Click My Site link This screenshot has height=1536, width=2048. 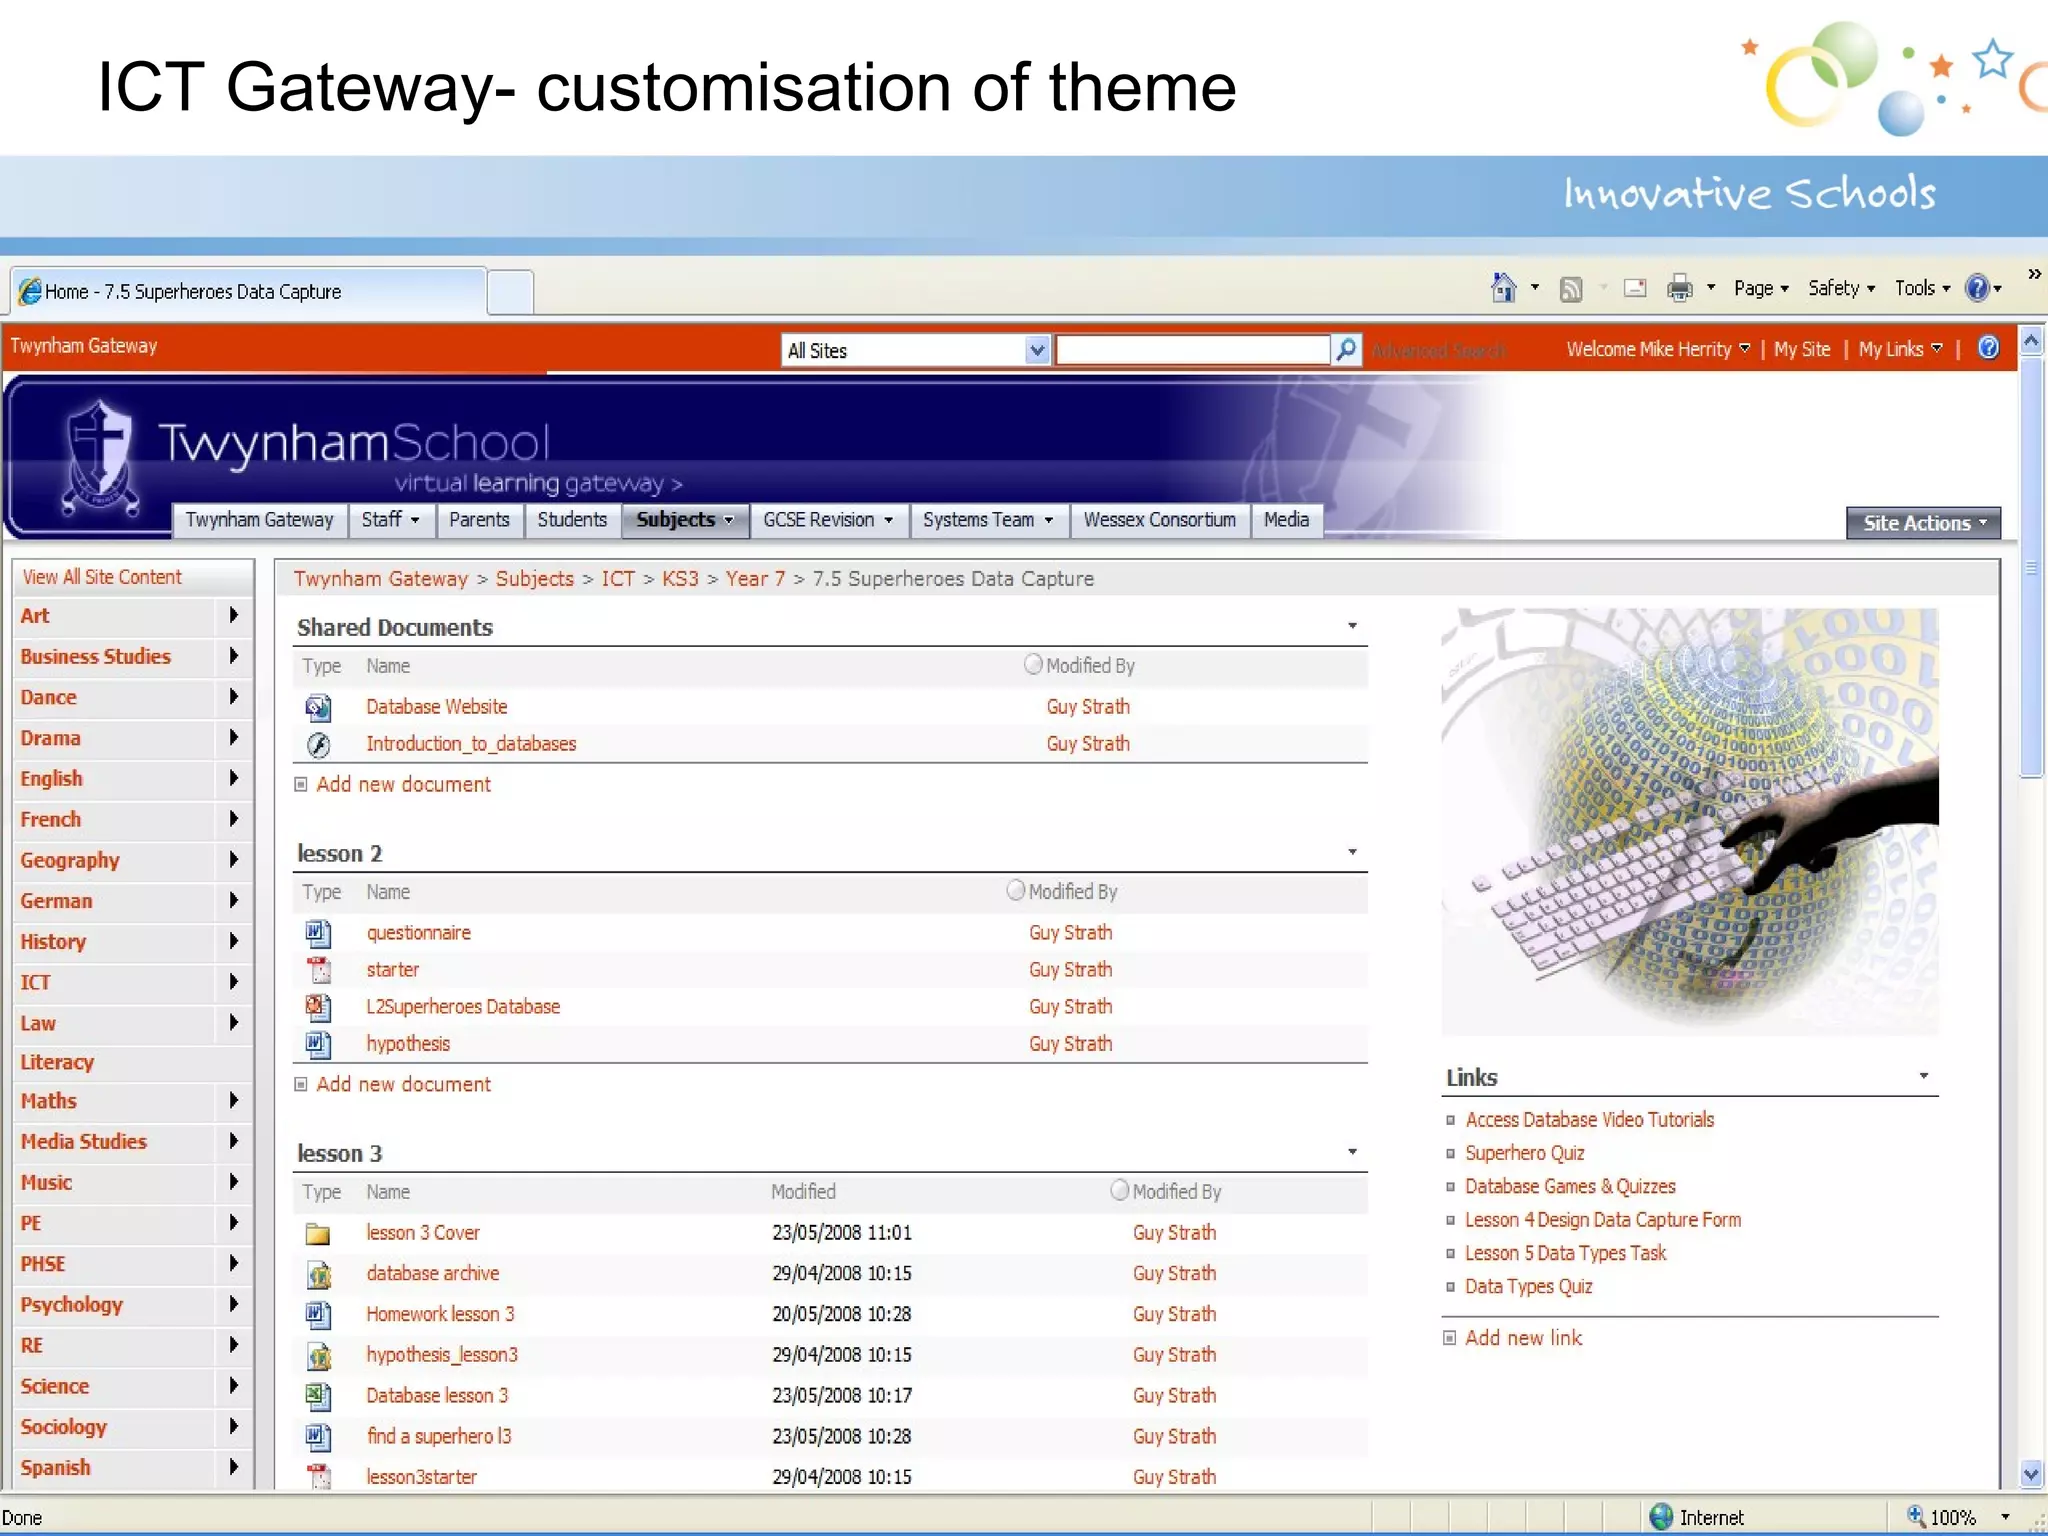[x=1802, y=349]
